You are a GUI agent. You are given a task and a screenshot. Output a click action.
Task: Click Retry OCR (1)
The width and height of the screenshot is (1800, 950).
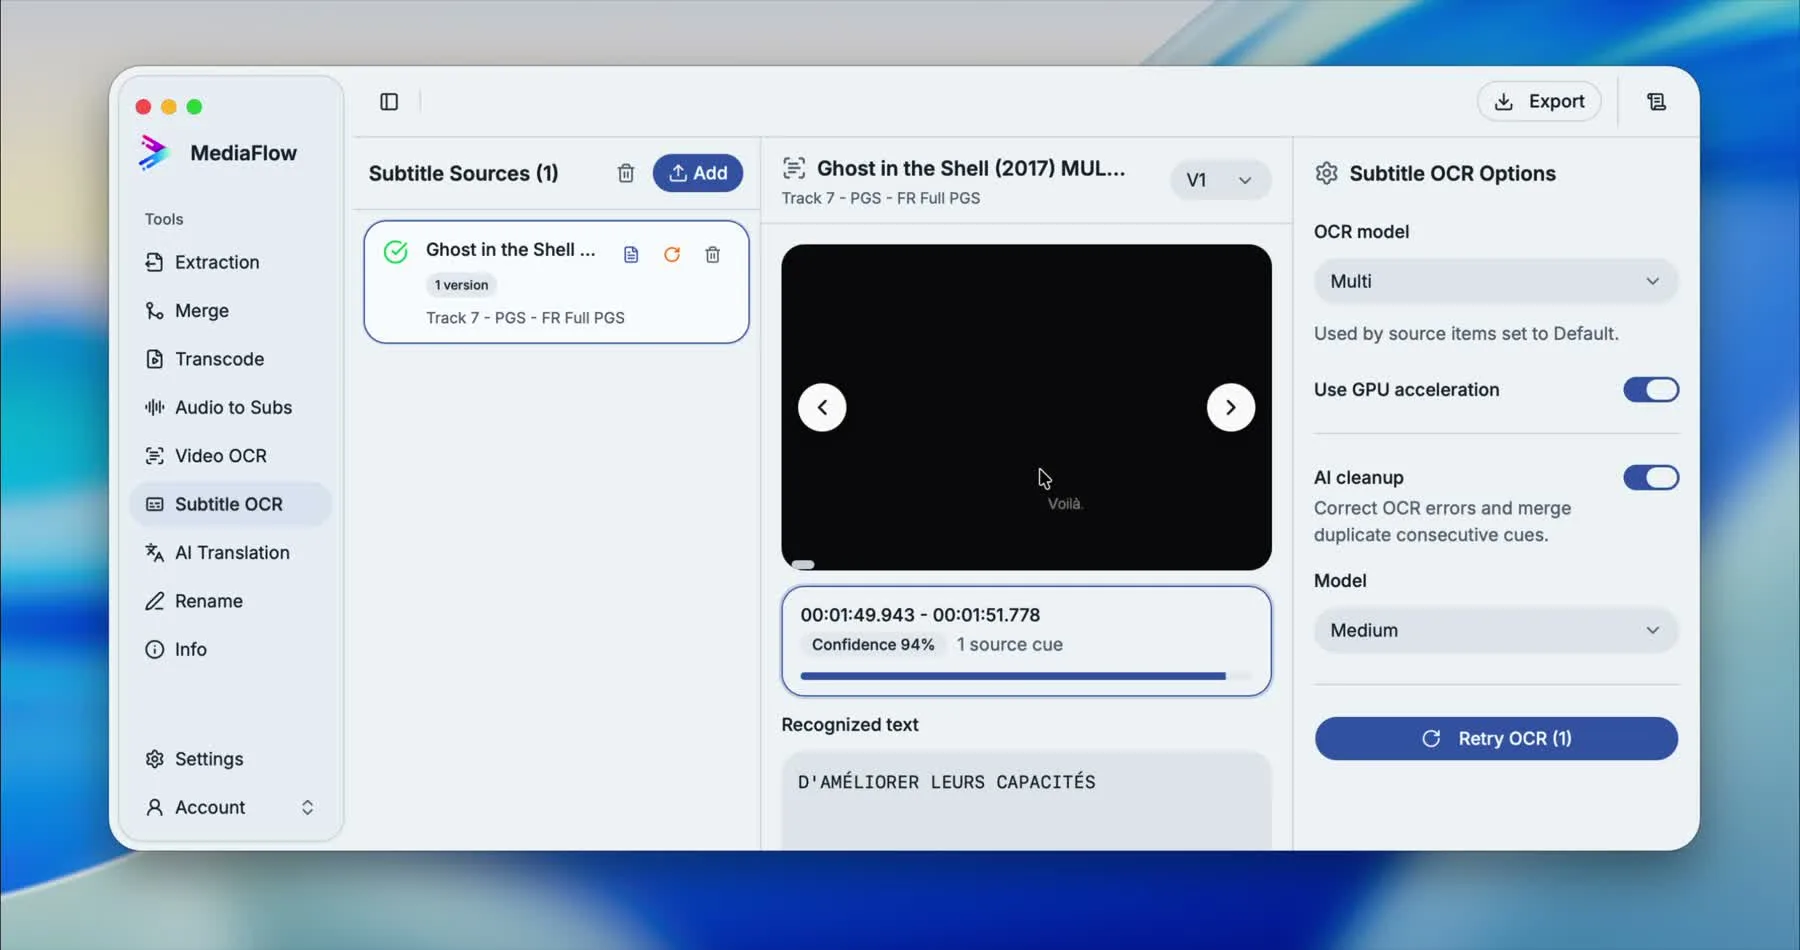[1496, 739]
